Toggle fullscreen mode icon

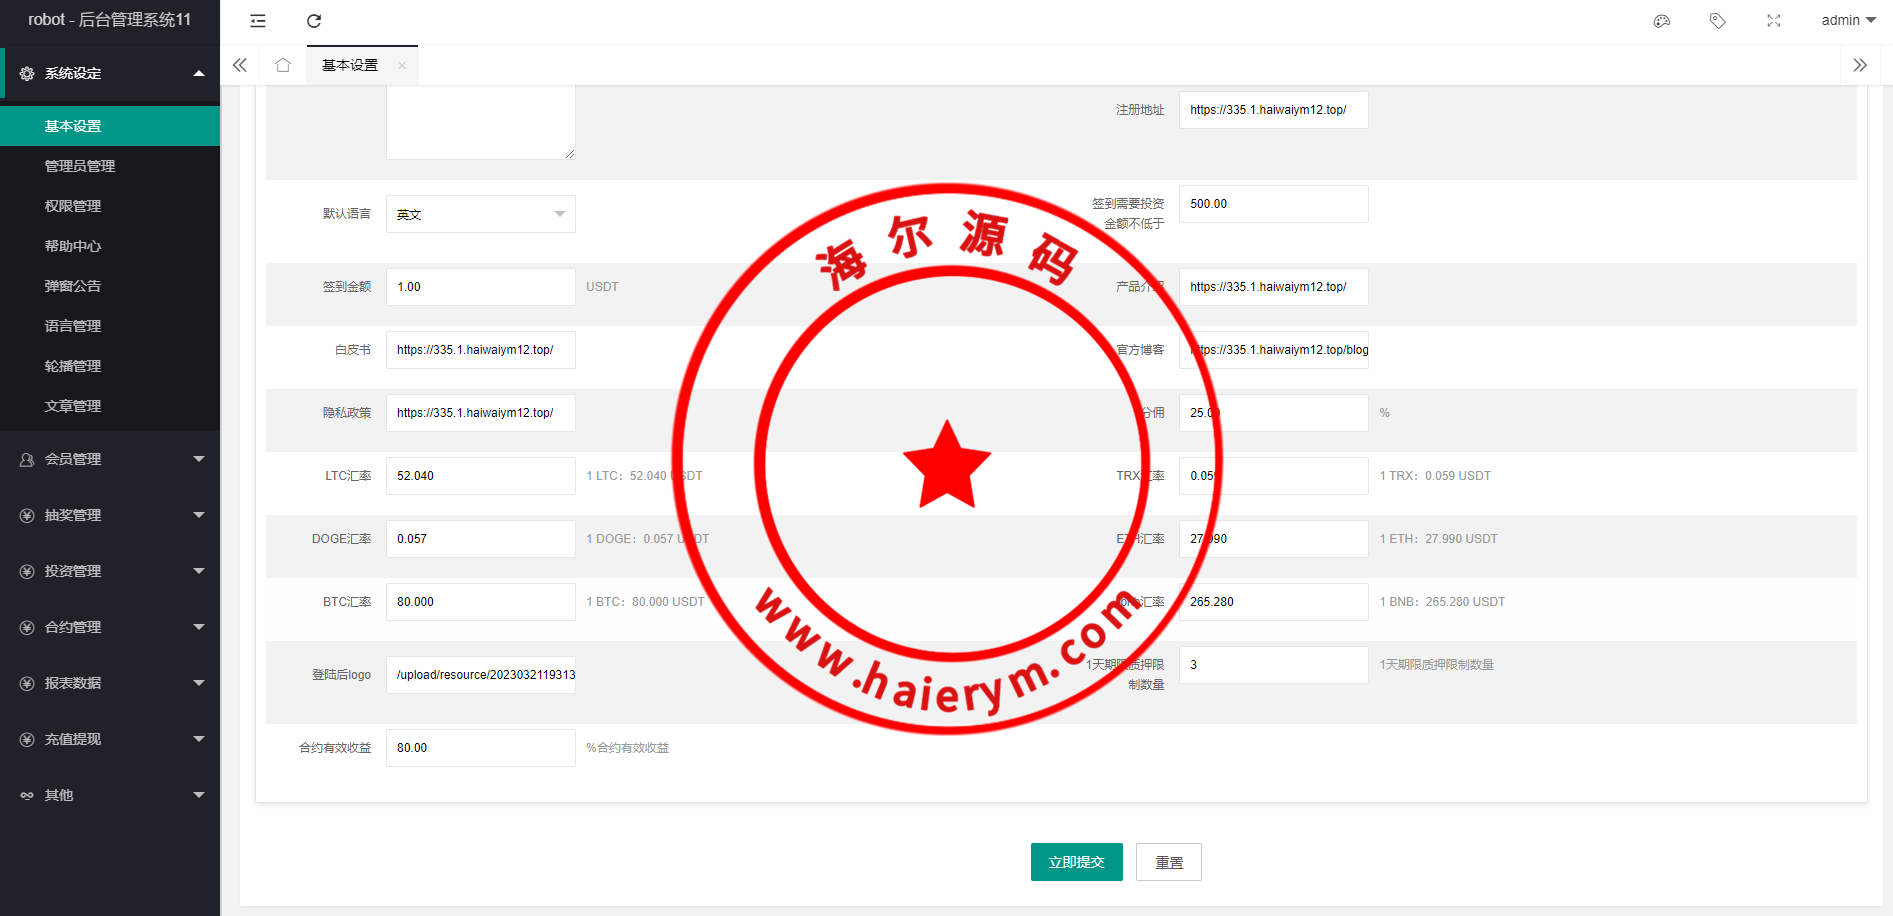tap(1773, 21)
